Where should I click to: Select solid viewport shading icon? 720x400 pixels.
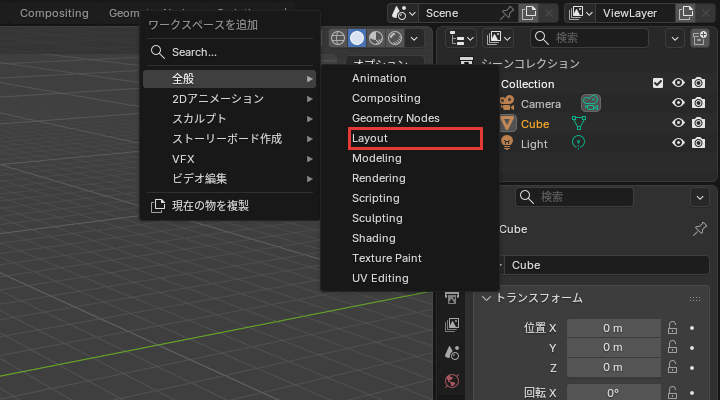pyautogui.click(x=357, y=38)
